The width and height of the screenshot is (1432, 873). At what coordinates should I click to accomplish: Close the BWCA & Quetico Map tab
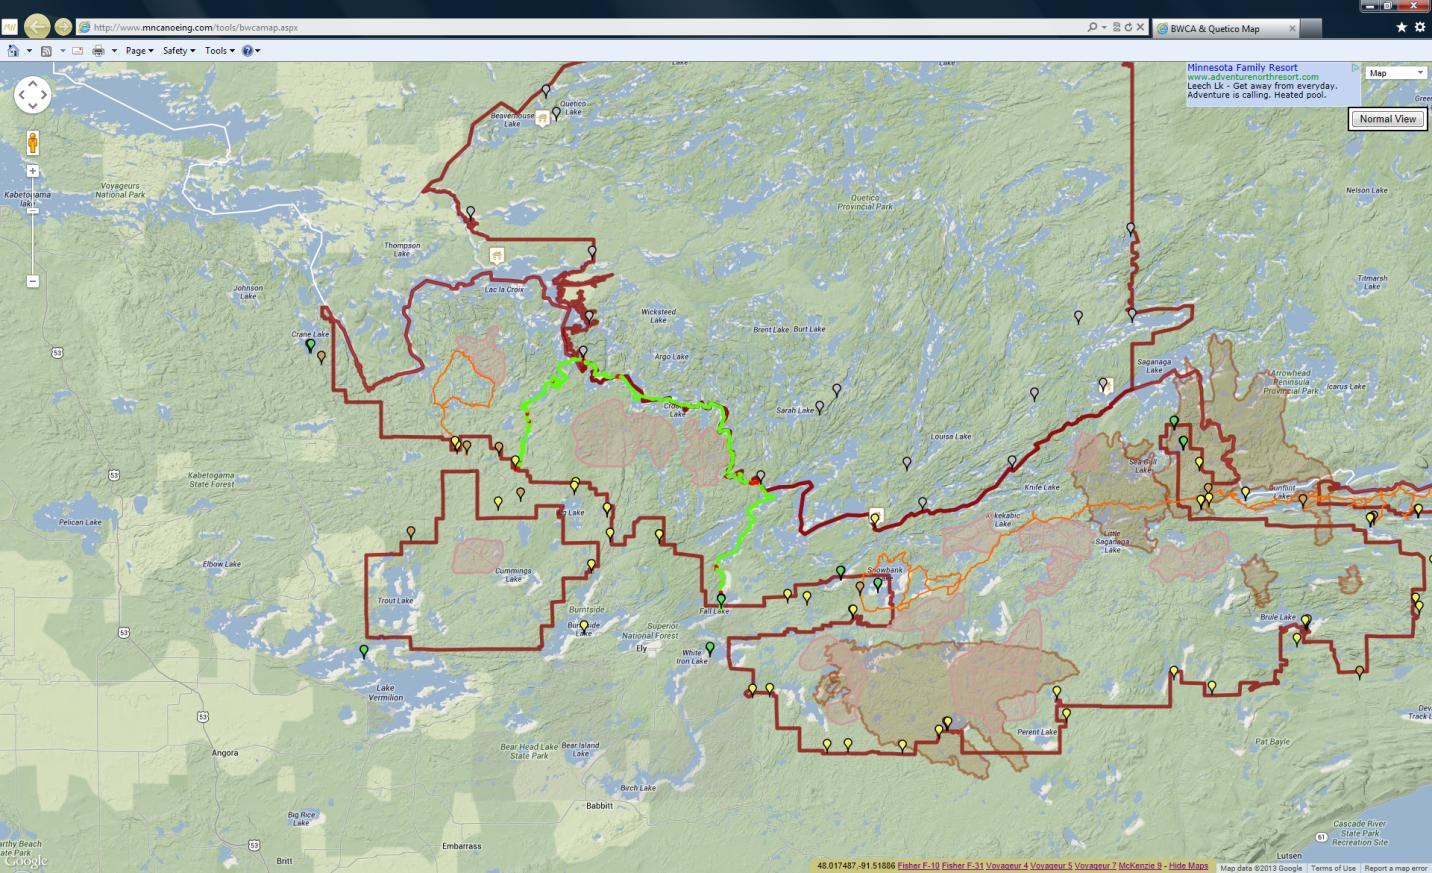pos(1292,29)
